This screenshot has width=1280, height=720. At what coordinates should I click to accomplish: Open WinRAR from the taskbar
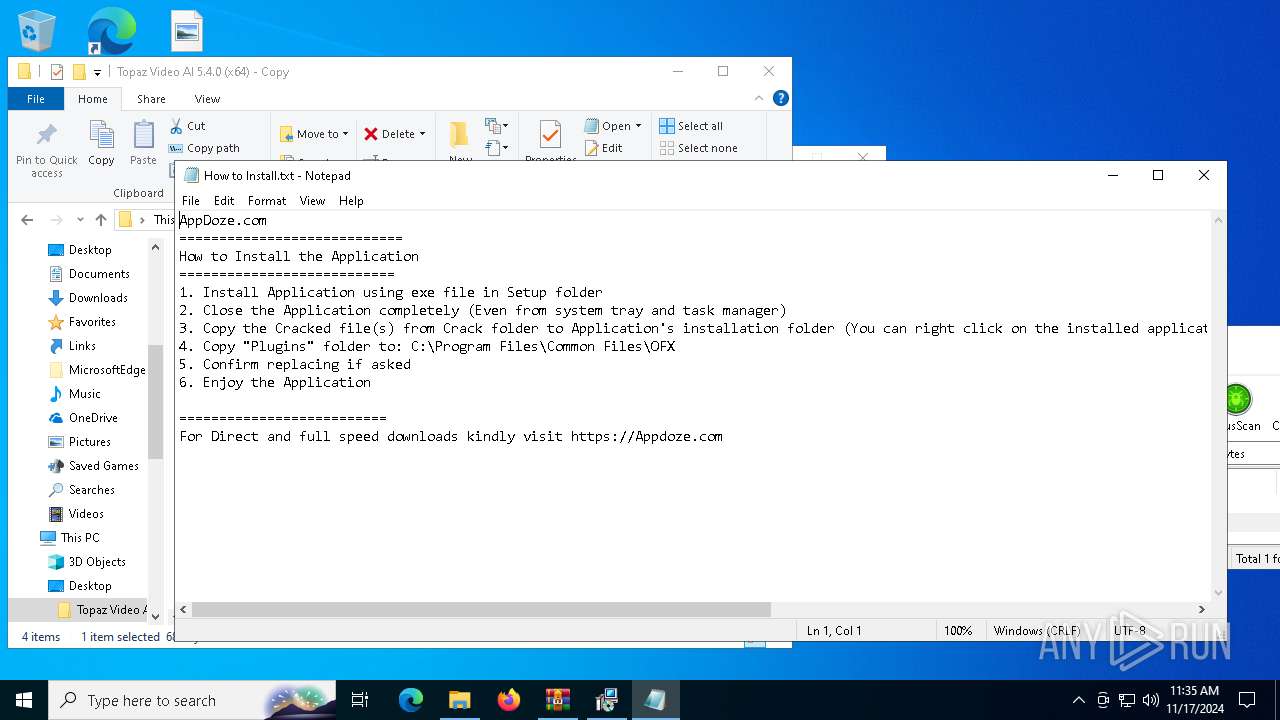tap(557, 700)
